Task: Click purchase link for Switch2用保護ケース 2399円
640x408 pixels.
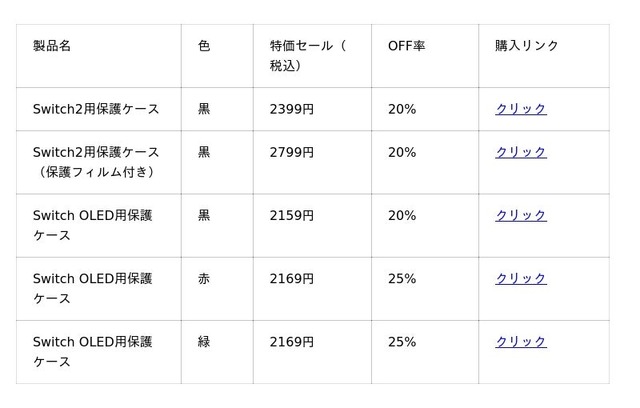Action: 520,109
